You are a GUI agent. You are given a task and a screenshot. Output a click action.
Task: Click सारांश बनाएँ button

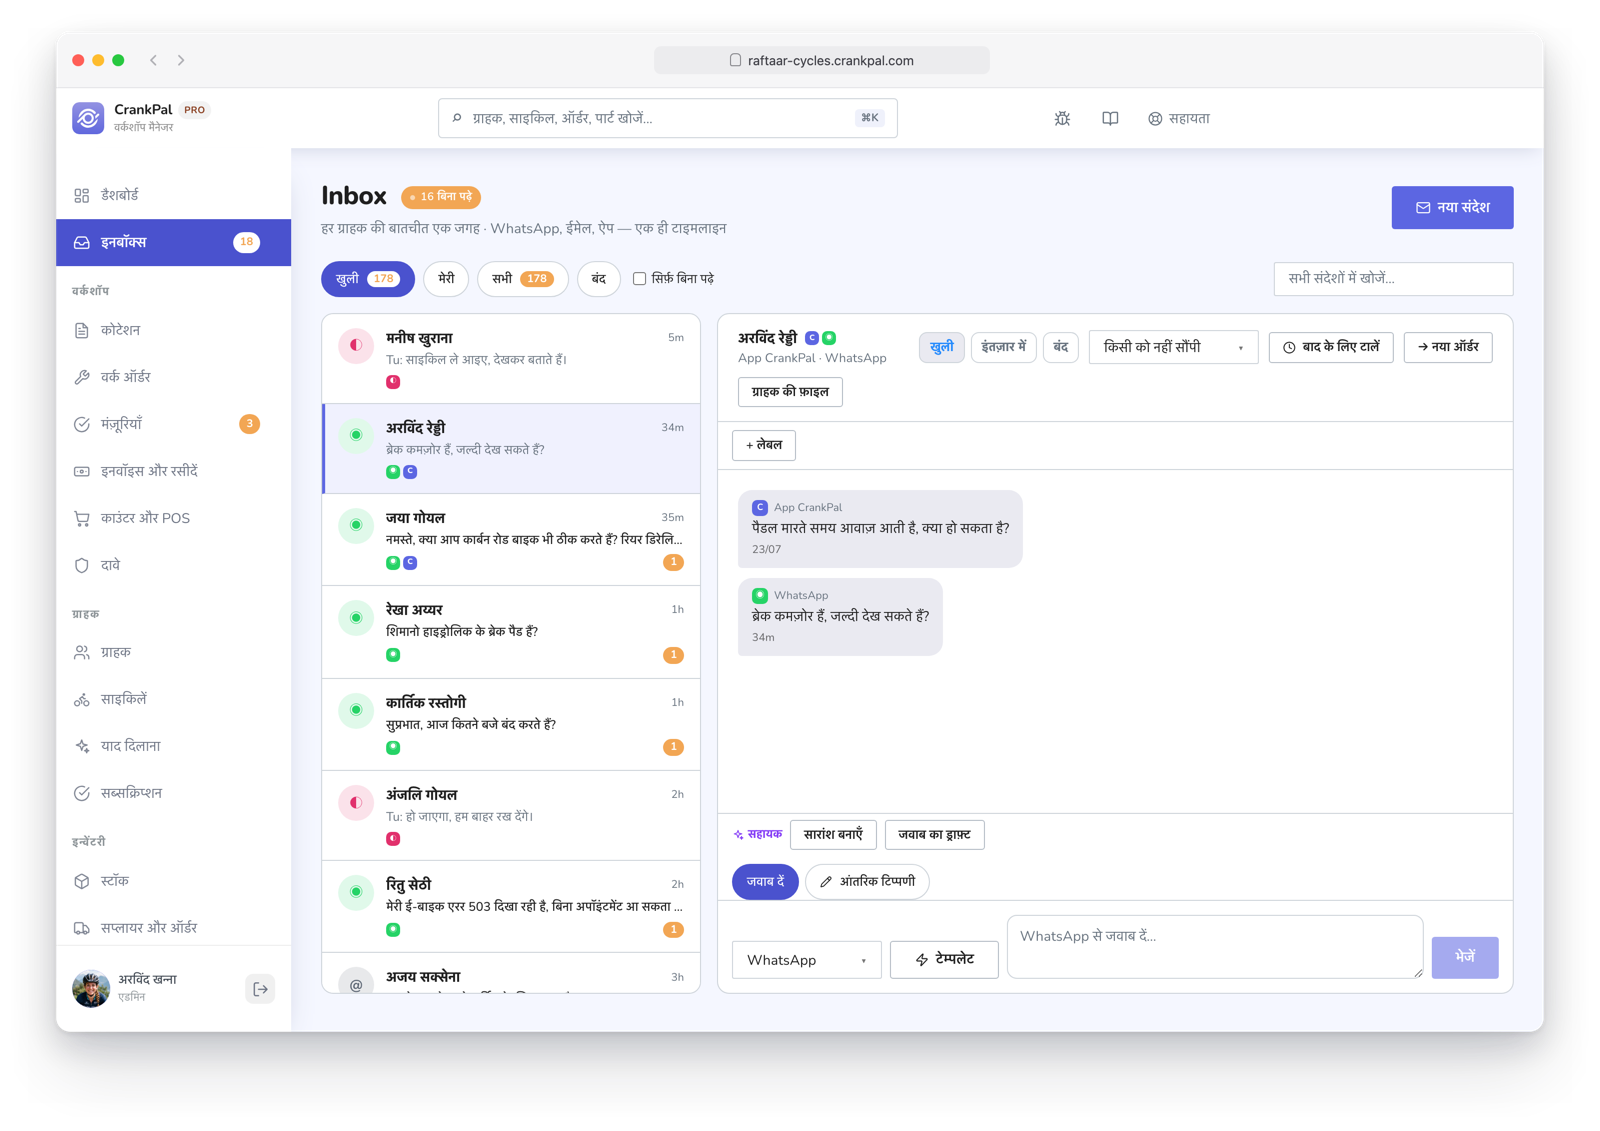click(833, 835)
